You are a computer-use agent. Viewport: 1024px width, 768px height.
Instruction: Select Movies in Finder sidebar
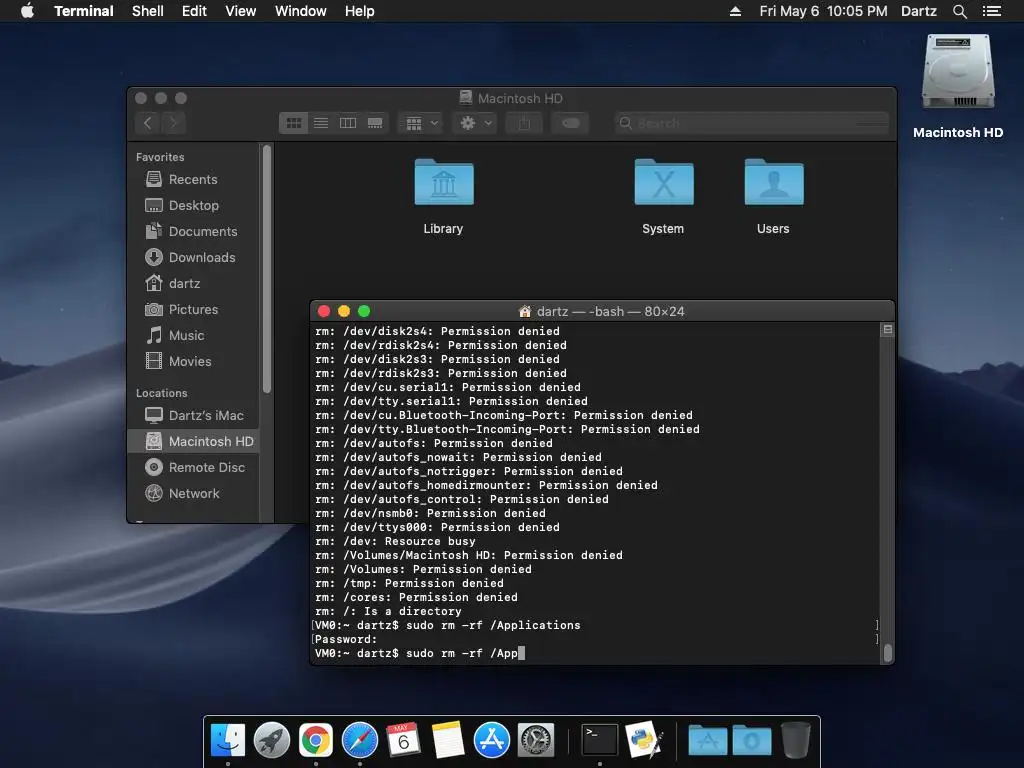point(193,361)
